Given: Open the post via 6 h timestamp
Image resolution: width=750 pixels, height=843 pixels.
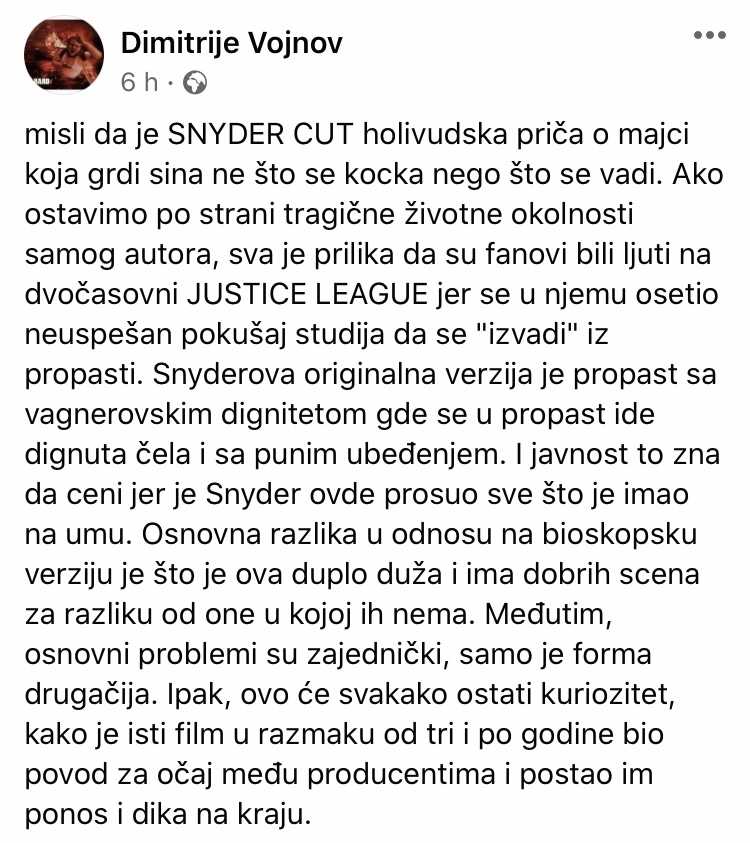Looking at the screenshot, I should (140, 83).
